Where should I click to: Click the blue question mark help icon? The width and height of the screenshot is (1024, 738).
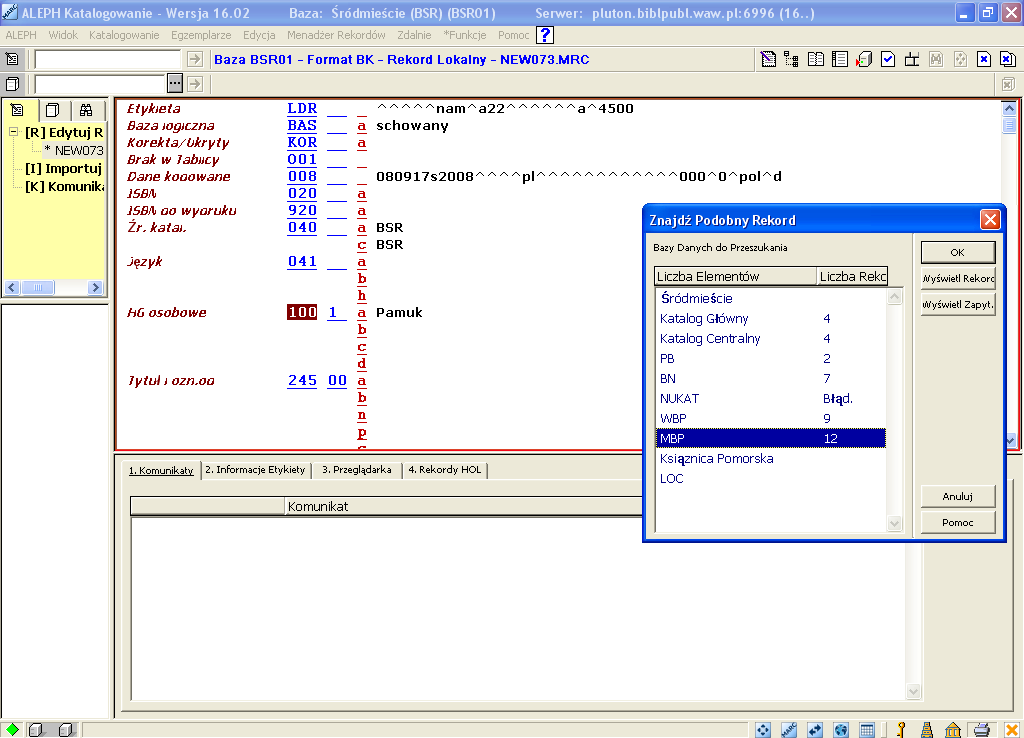[x=545, y=35]
